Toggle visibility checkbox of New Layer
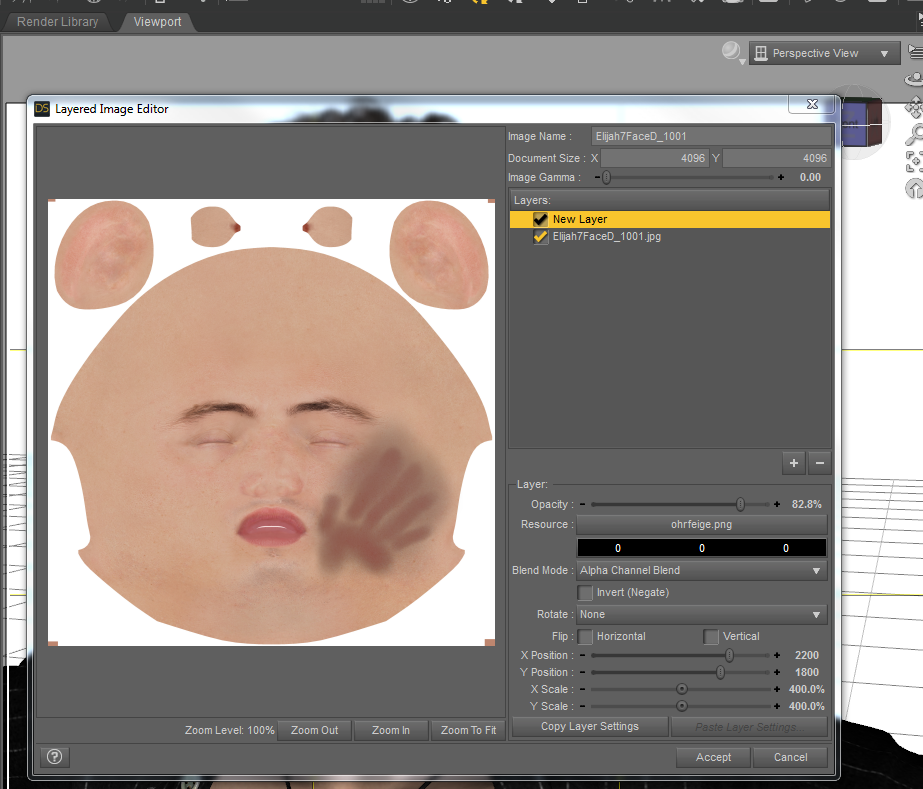923x789 pixels. click(540, 219)
